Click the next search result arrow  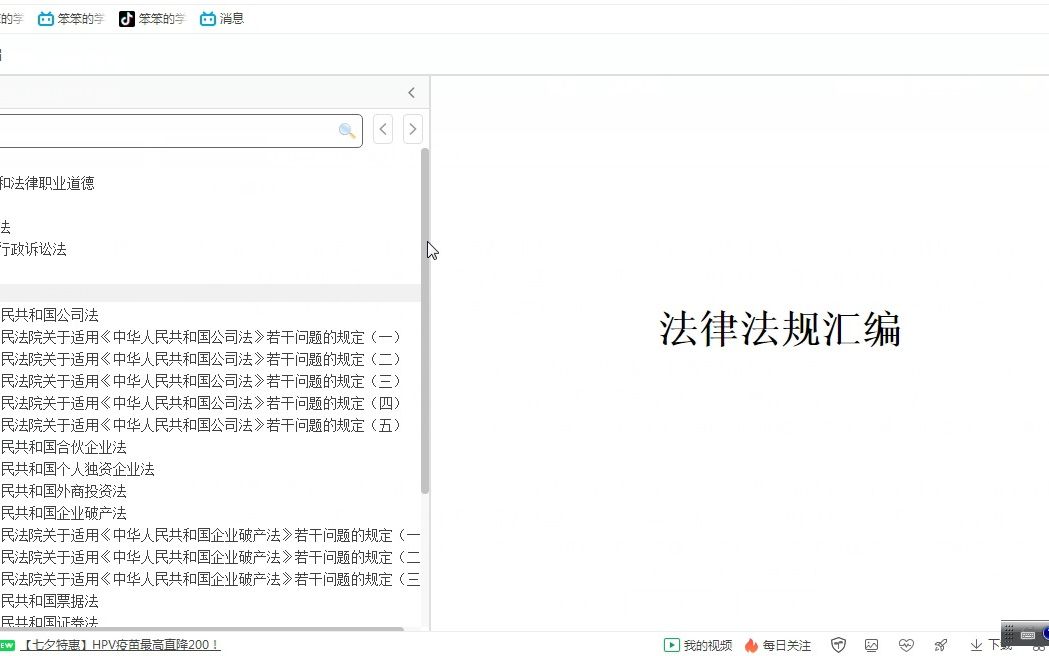413,129
